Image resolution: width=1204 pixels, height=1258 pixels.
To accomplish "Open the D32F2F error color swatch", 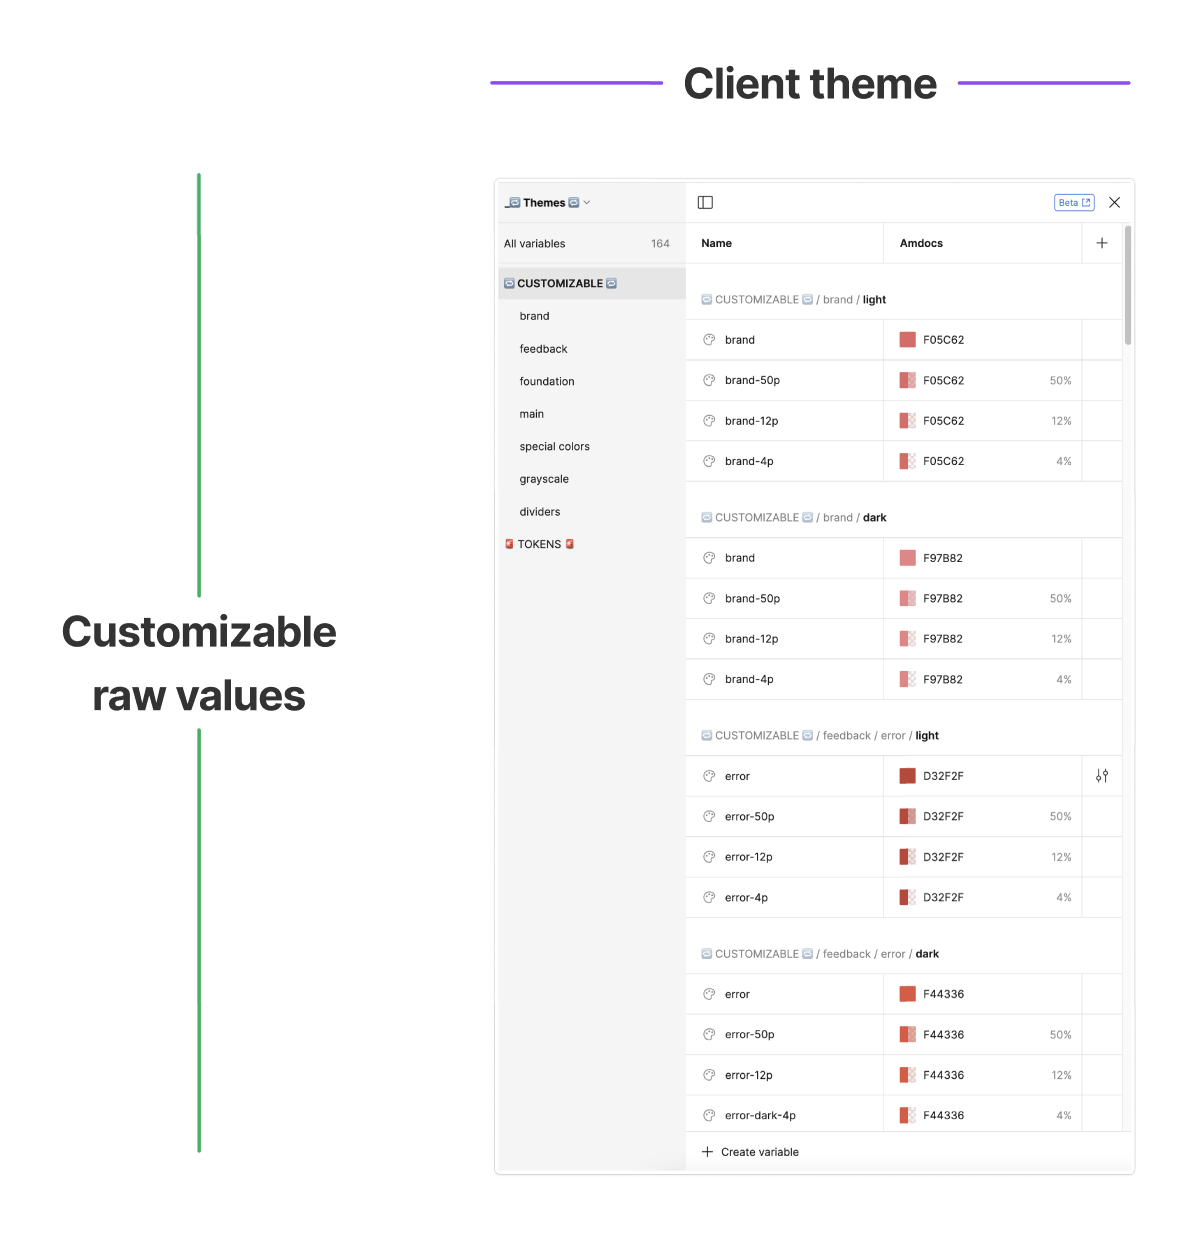I will [907, 776].
